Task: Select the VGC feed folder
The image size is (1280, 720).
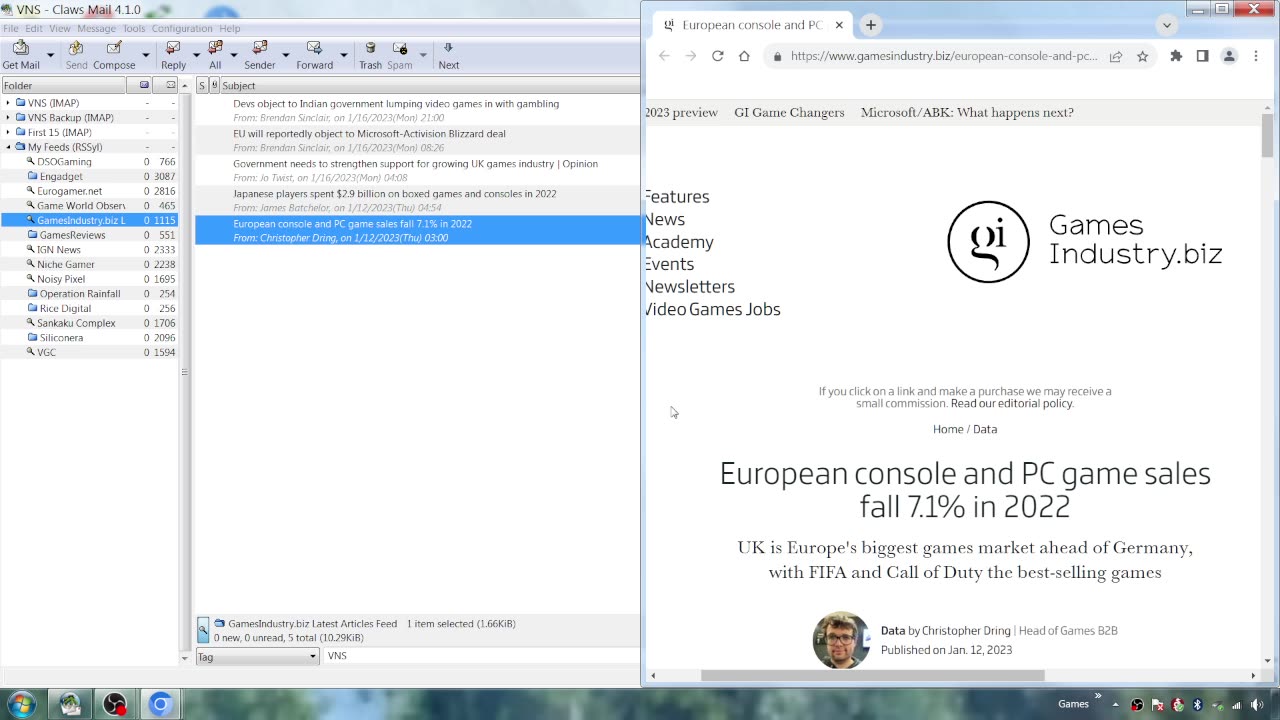Action: pos(46,353)
